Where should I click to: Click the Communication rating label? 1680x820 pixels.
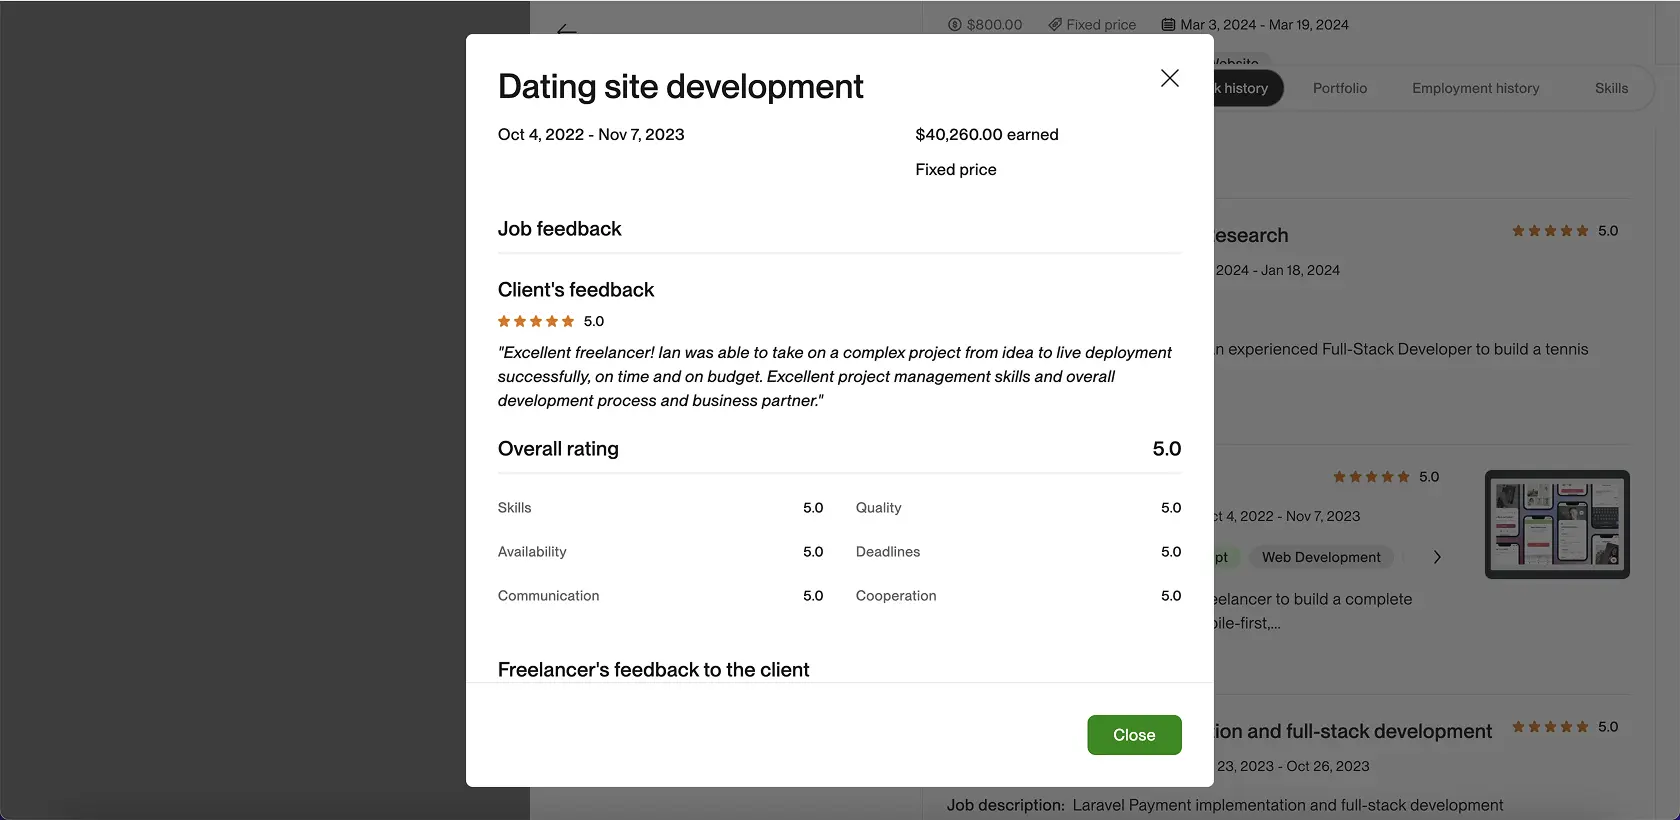click(x=548, y=596)
